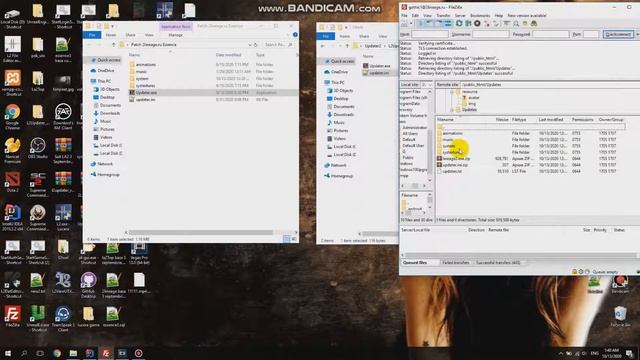Image resolution: width=640 pixels, height=360 pixels.
Task: Open GitHub Desktop icon on desktop
Action: 88,283
